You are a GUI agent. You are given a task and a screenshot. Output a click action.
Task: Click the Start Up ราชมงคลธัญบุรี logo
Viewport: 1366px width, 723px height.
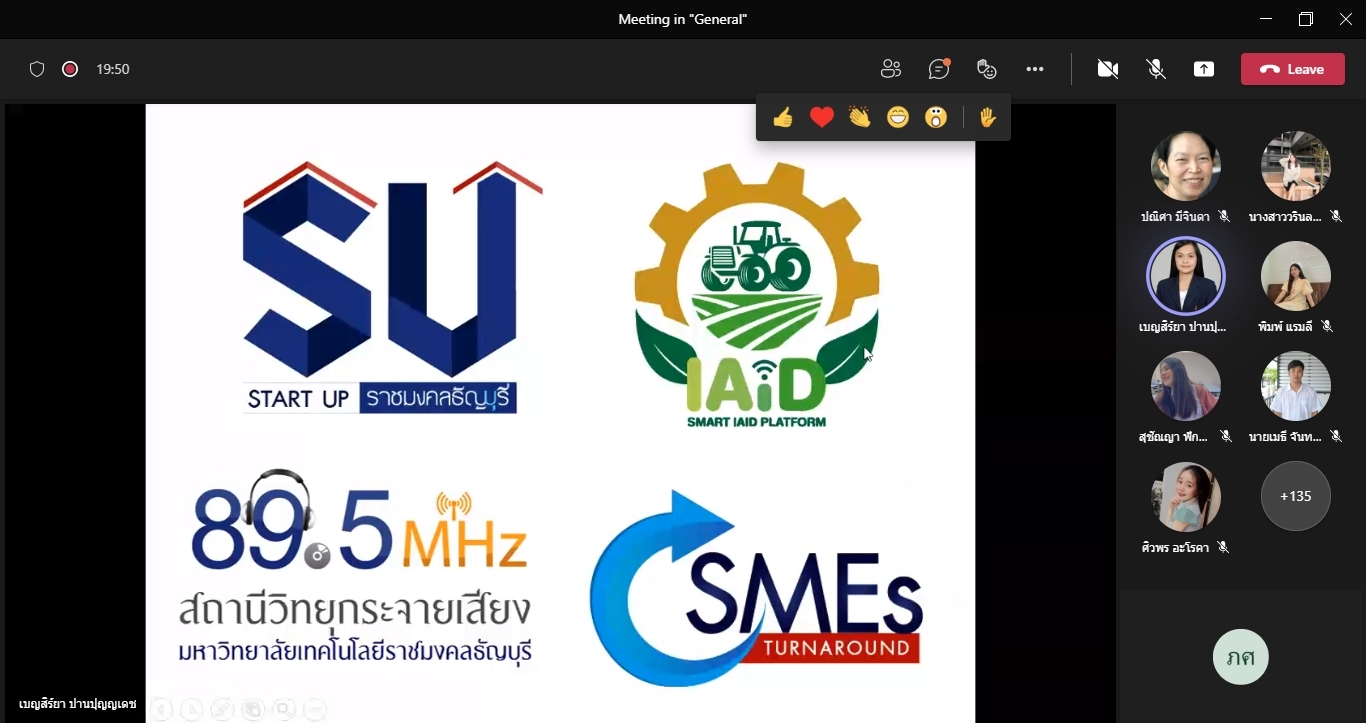392,287
